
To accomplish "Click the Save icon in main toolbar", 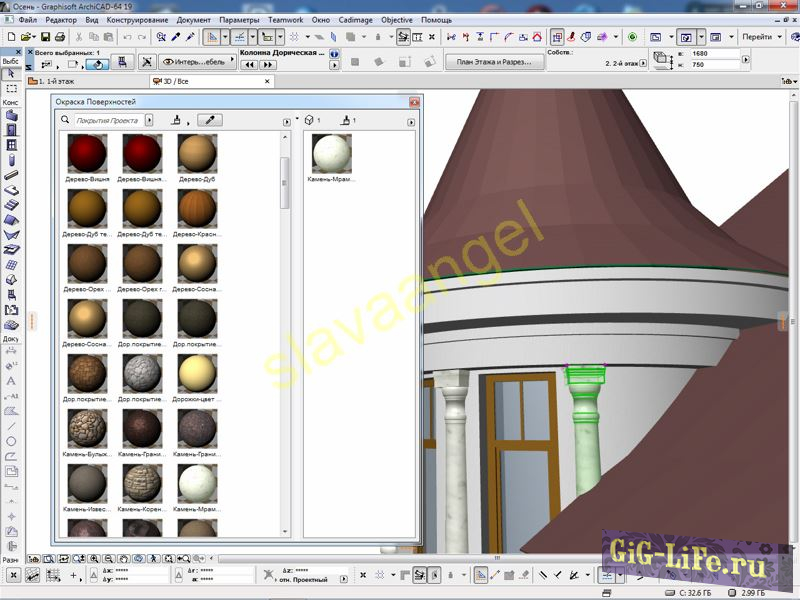I will tap(45, 37).
